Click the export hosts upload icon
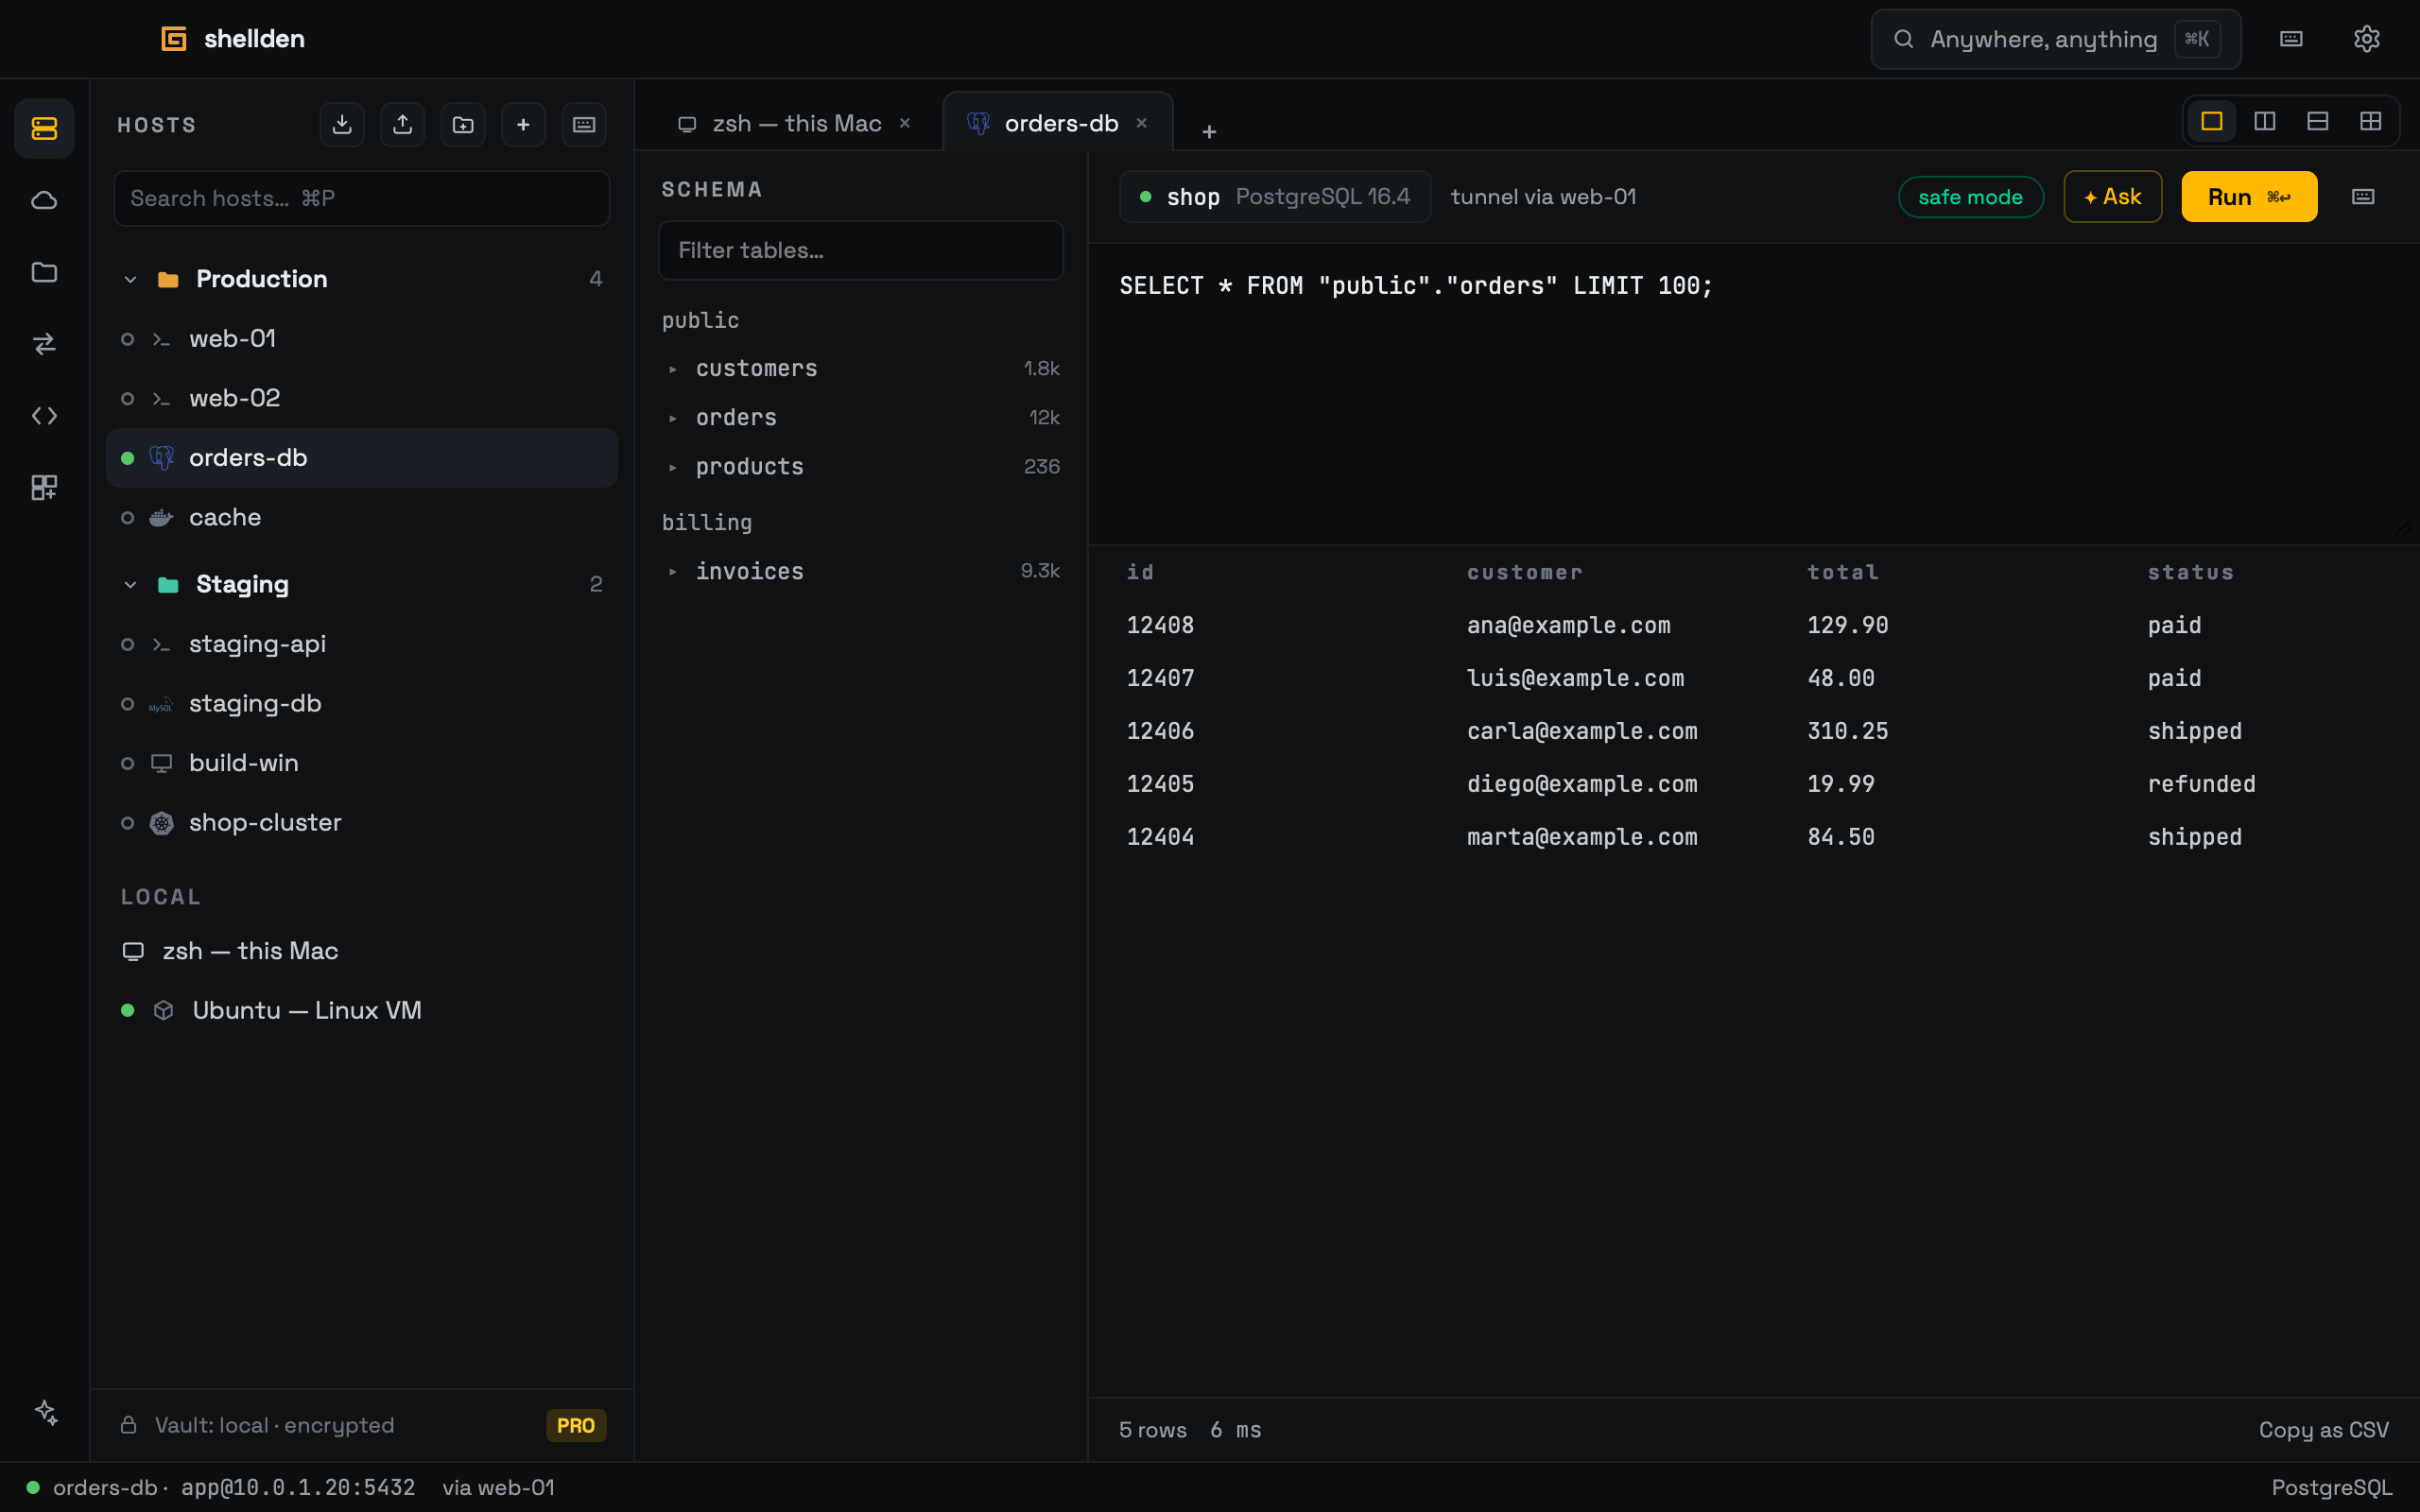 pos(402,124)
